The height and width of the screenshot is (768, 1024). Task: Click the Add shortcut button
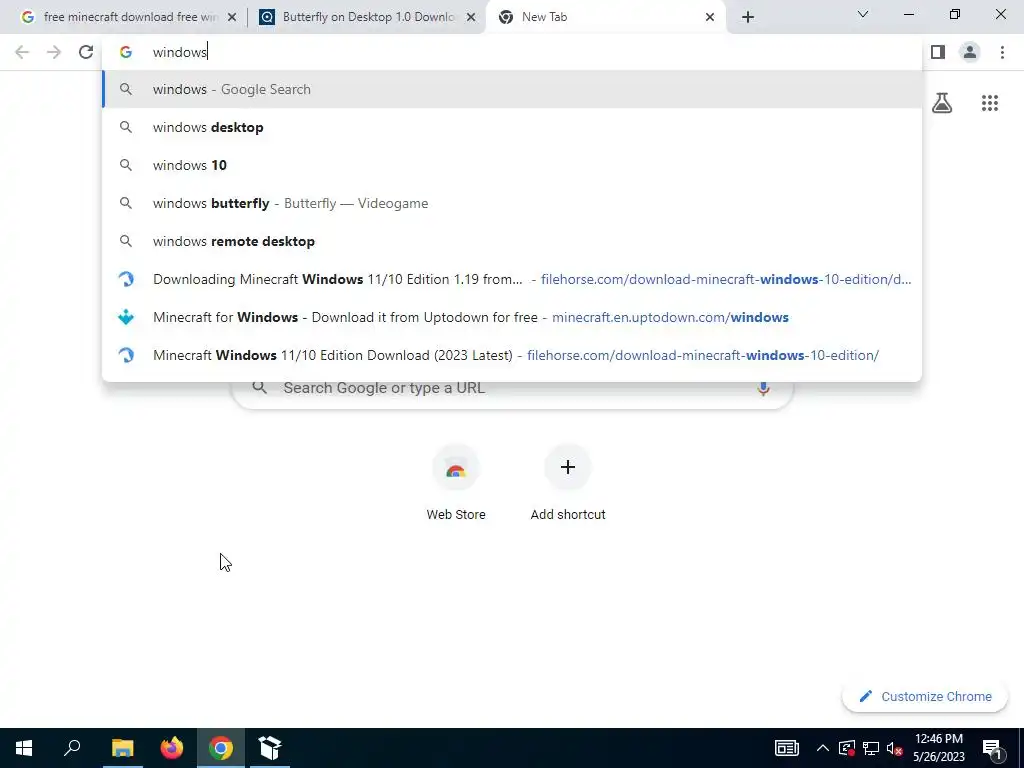[x=568, y=483]
